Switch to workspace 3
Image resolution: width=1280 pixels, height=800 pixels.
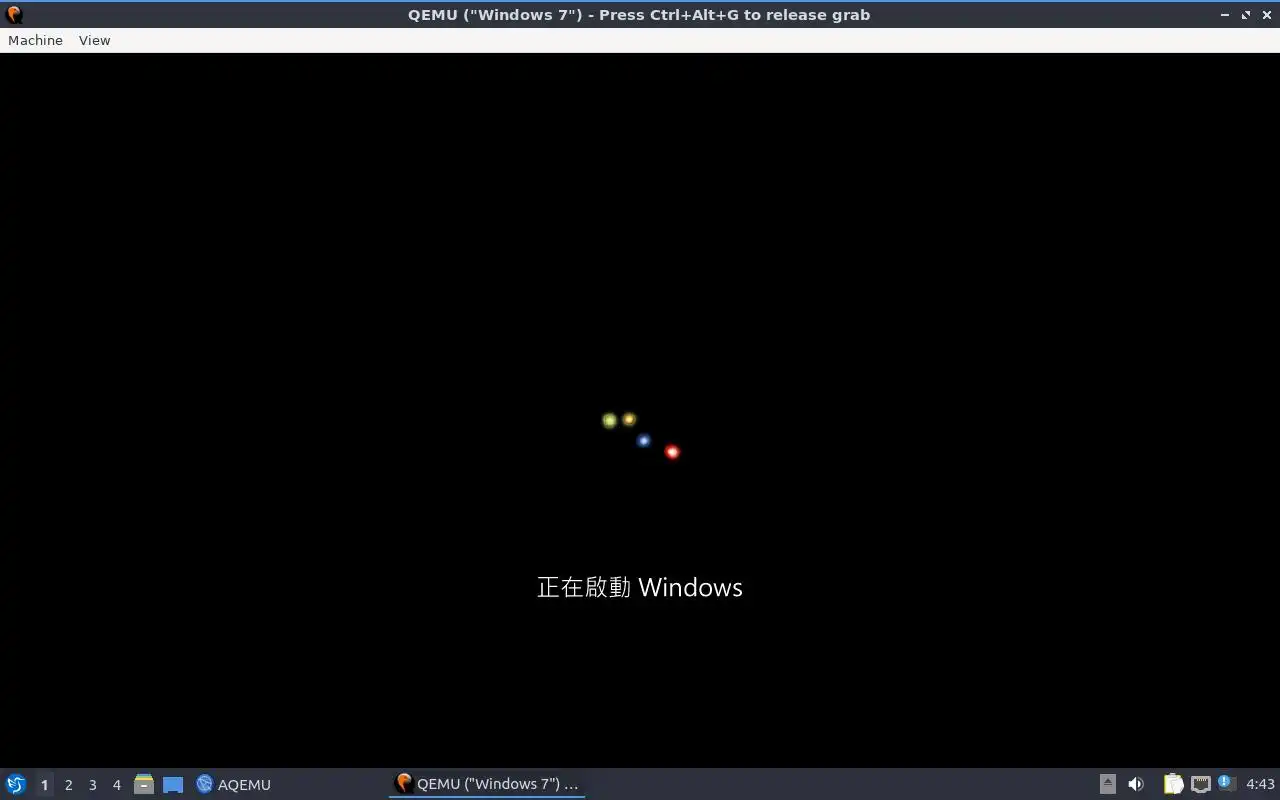click(x=92, y=785)
